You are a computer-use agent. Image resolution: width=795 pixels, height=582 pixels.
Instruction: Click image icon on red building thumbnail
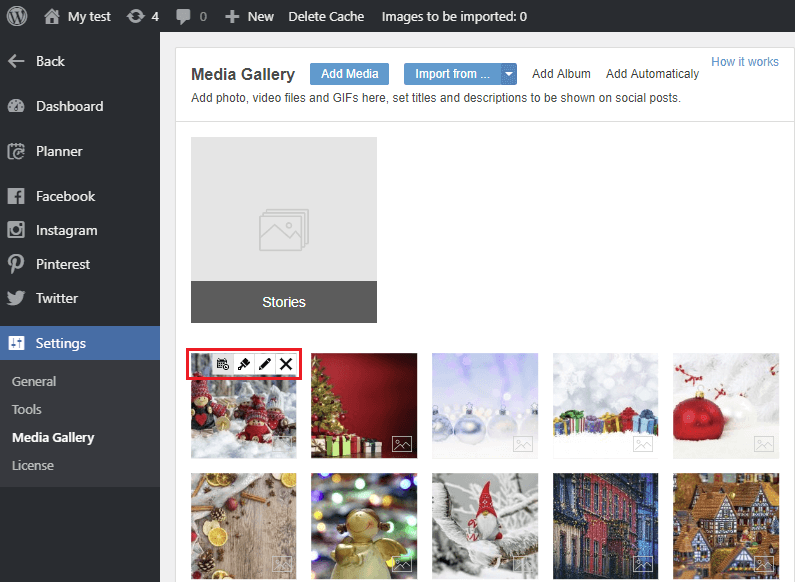coord(643,564)
